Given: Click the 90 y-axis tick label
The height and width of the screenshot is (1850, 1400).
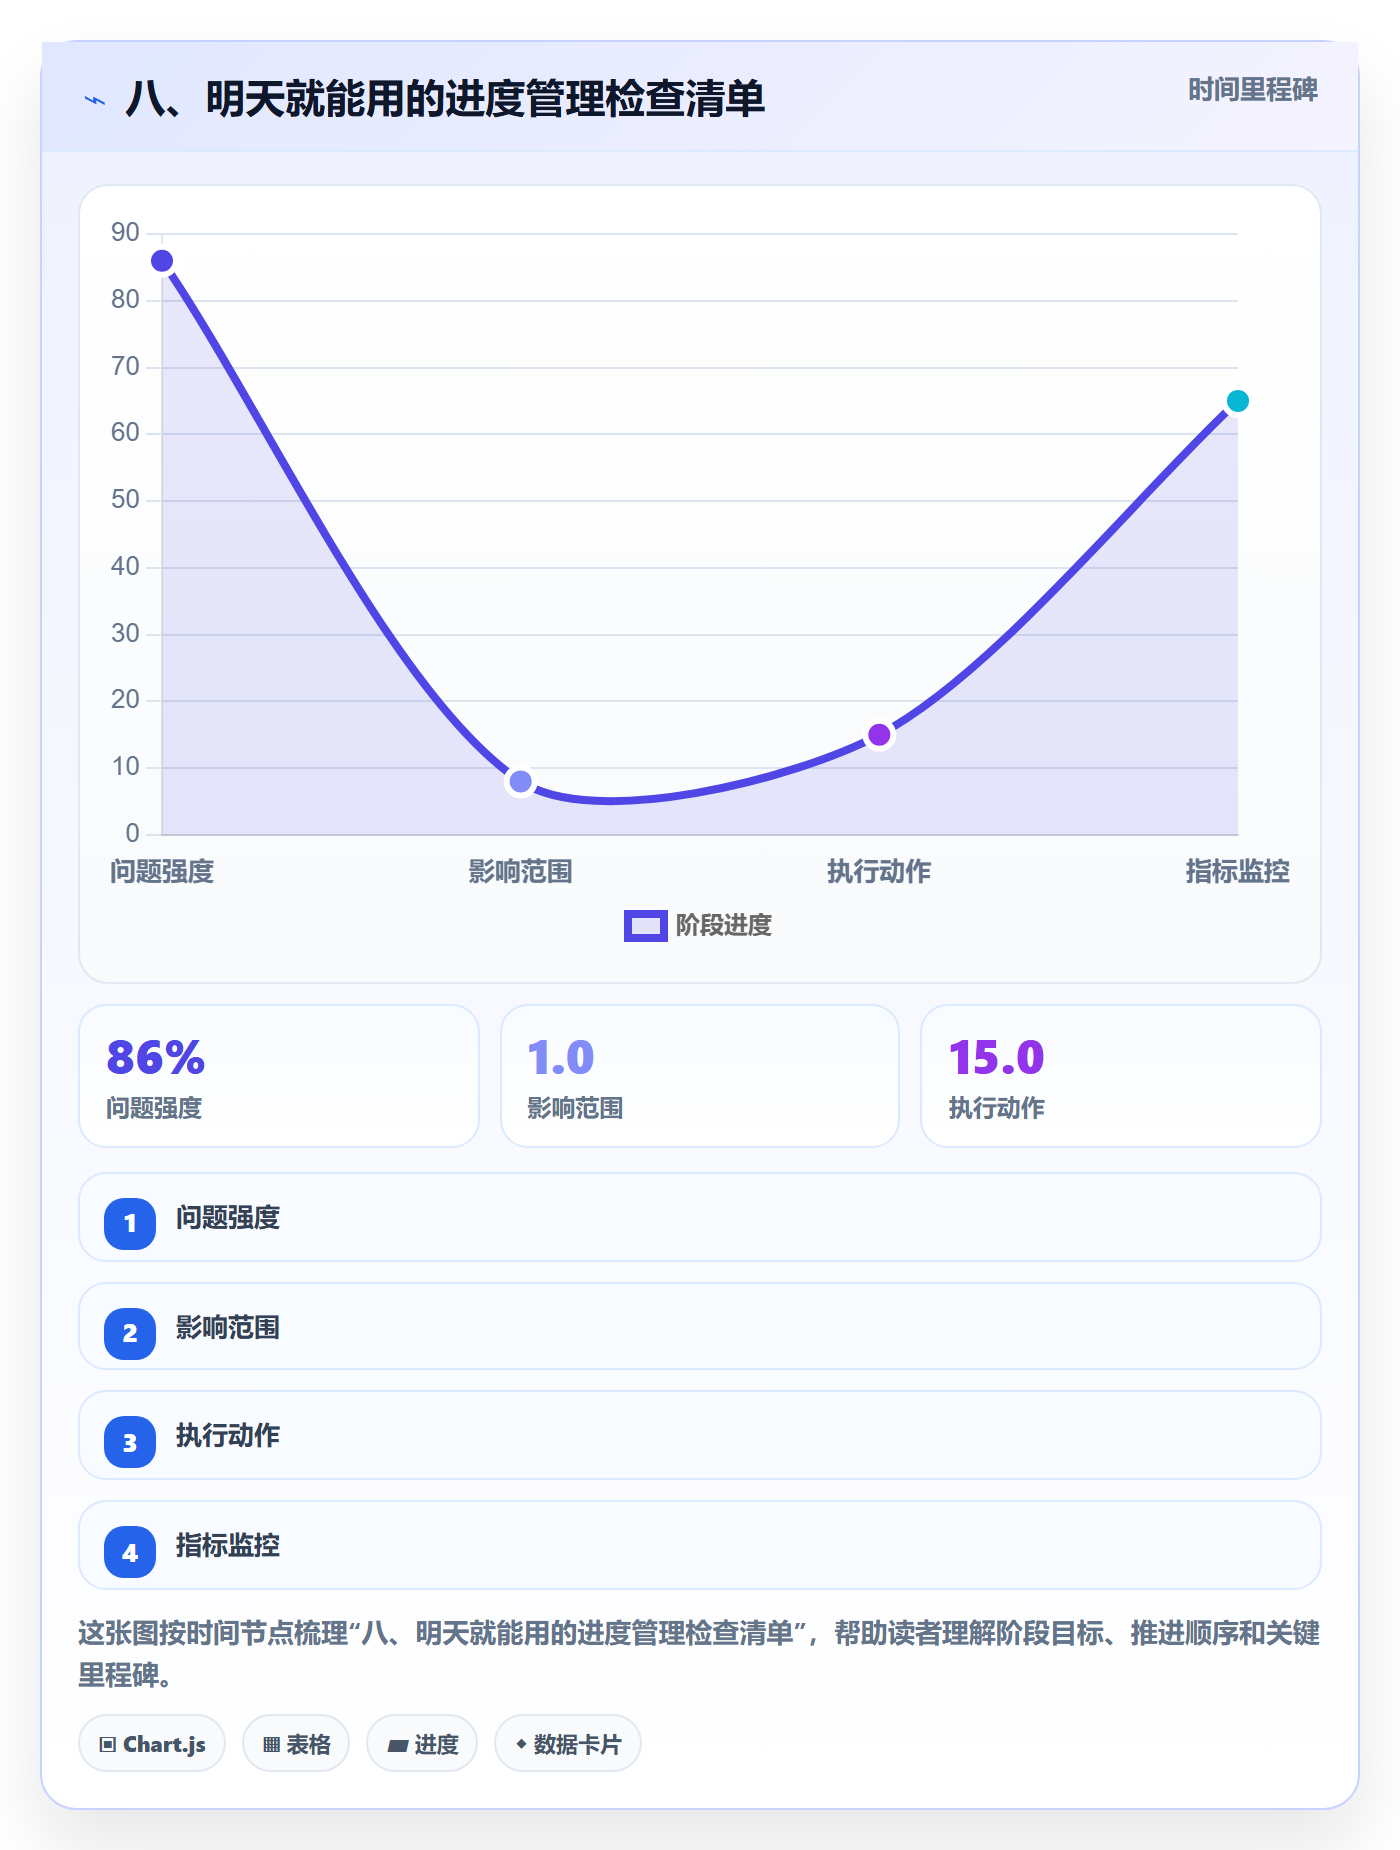Looking at the screenshot, I should coord(125,233).
